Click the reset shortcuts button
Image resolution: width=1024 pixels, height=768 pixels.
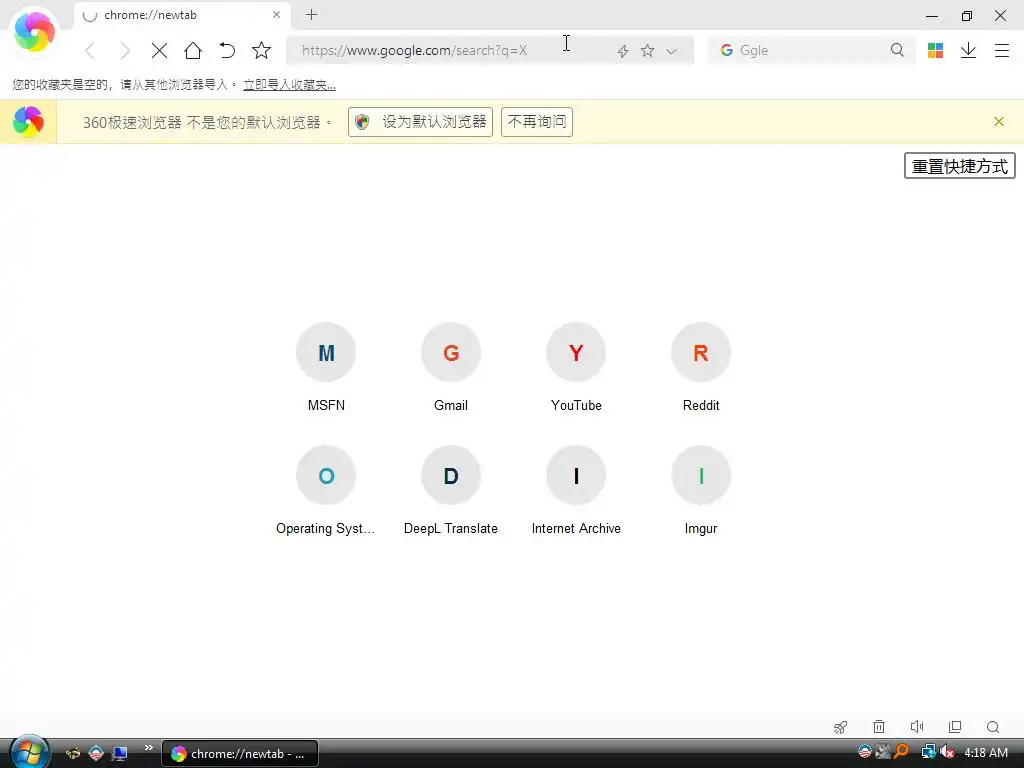(959, 166)
